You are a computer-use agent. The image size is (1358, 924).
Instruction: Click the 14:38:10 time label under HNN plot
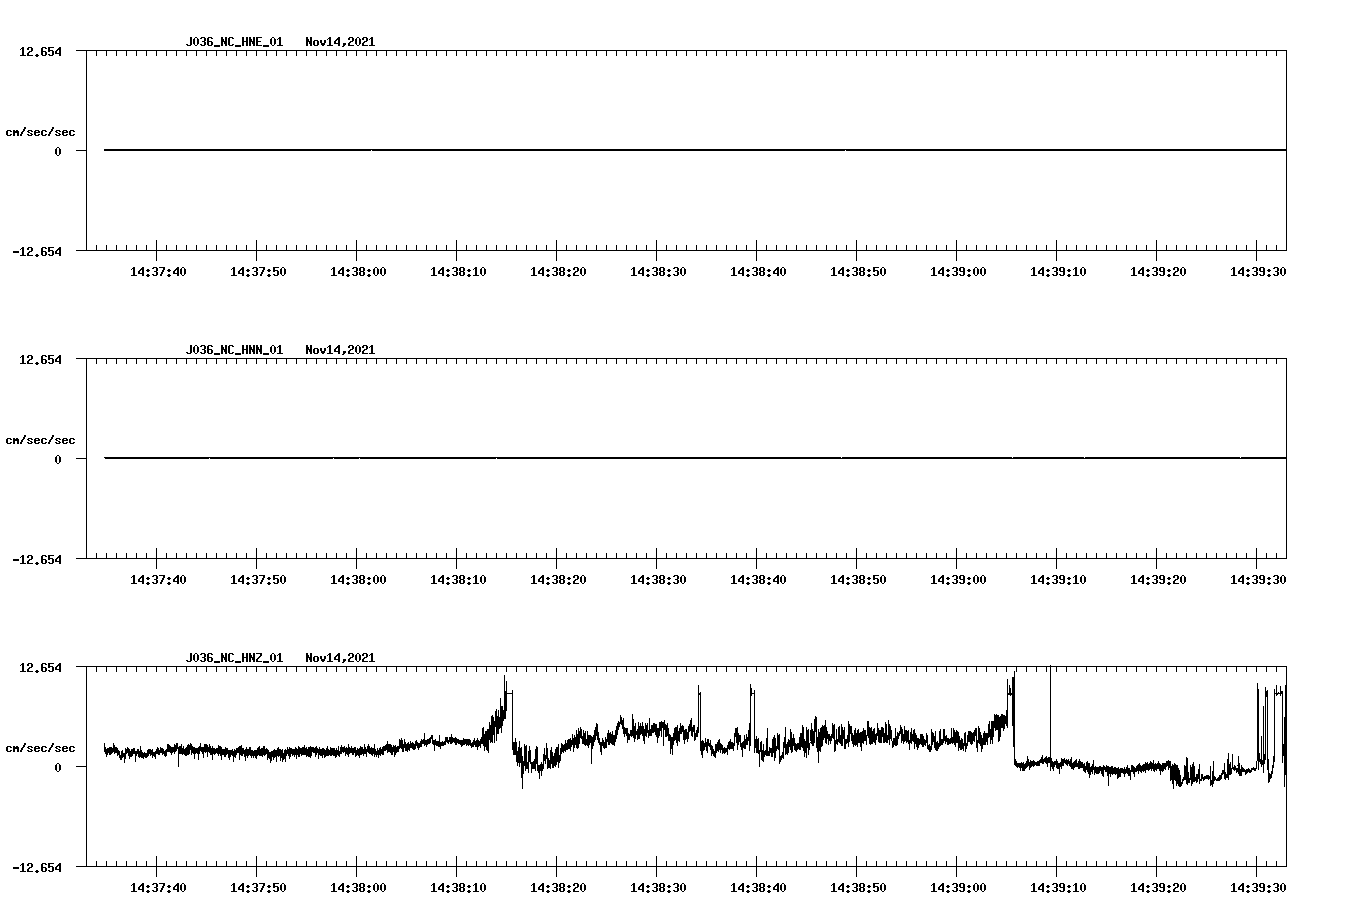[x=458, y=580]
